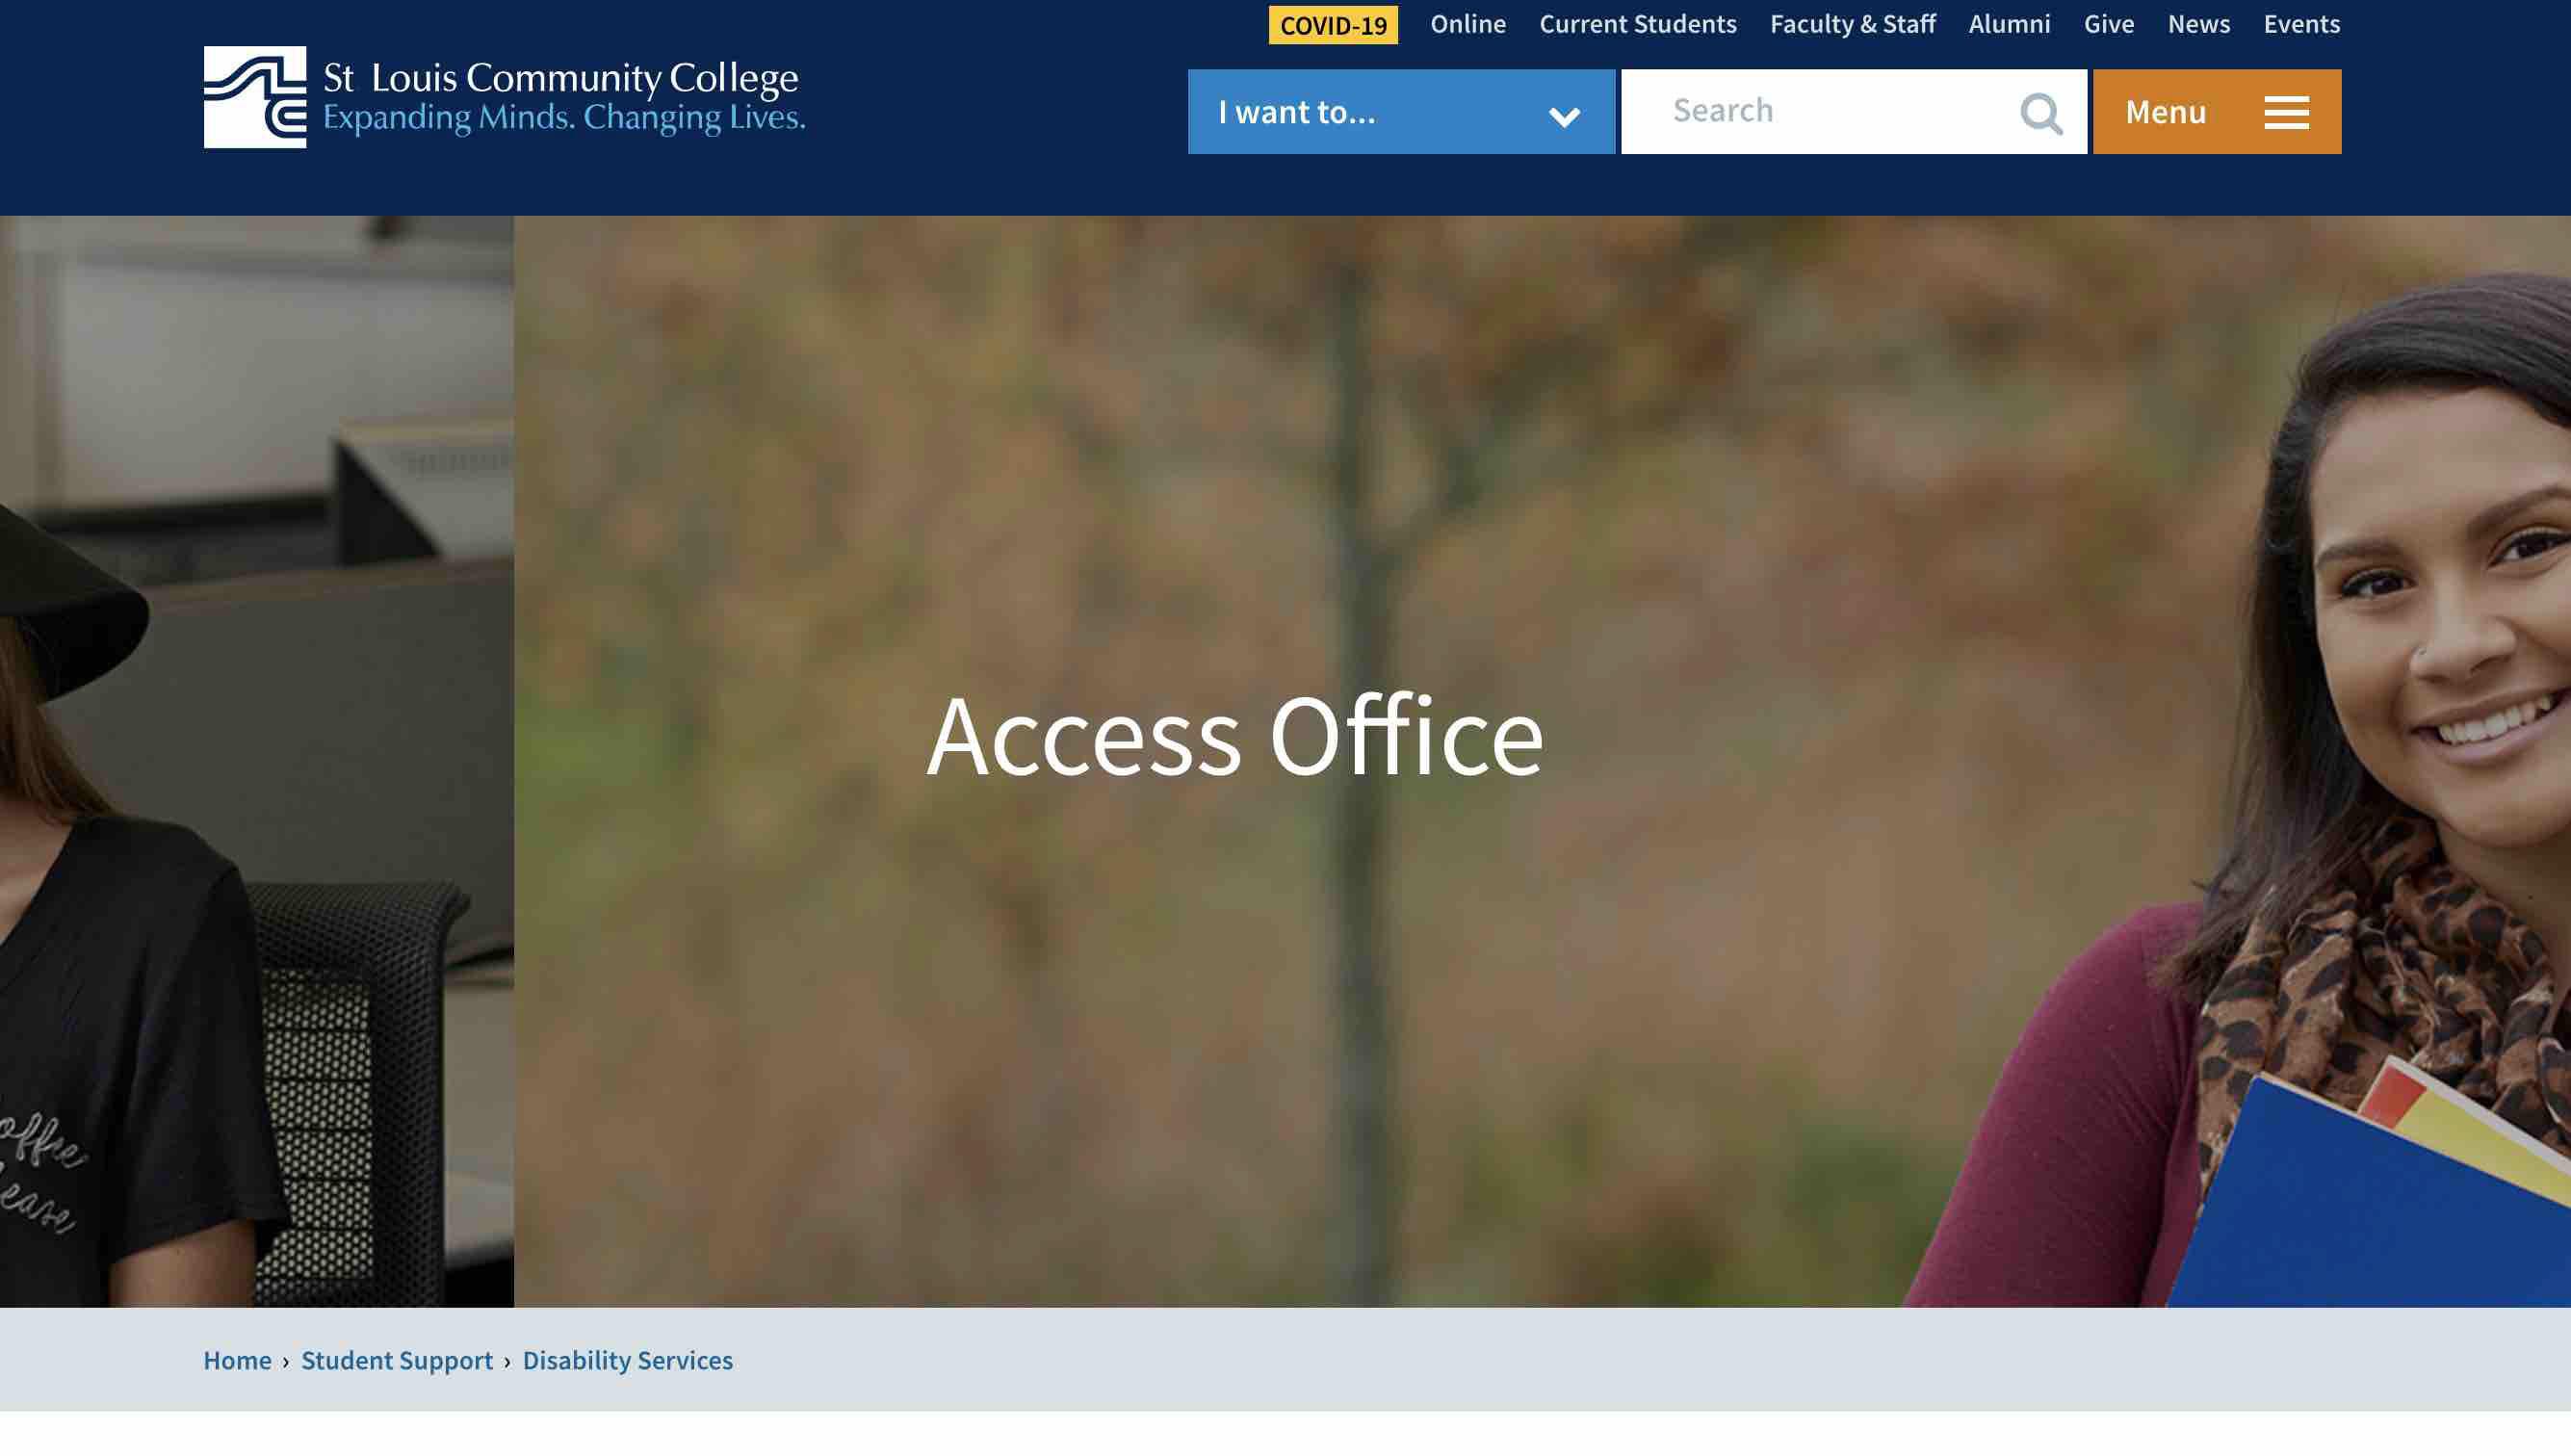Screen dimensions: 2571x1456
Task: Click the Give link
Action: [2108, 24]
